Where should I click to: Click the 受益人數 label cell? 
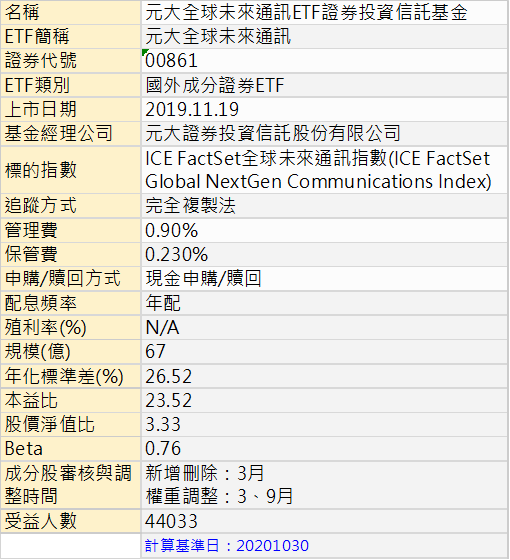(x=71, y=521)
